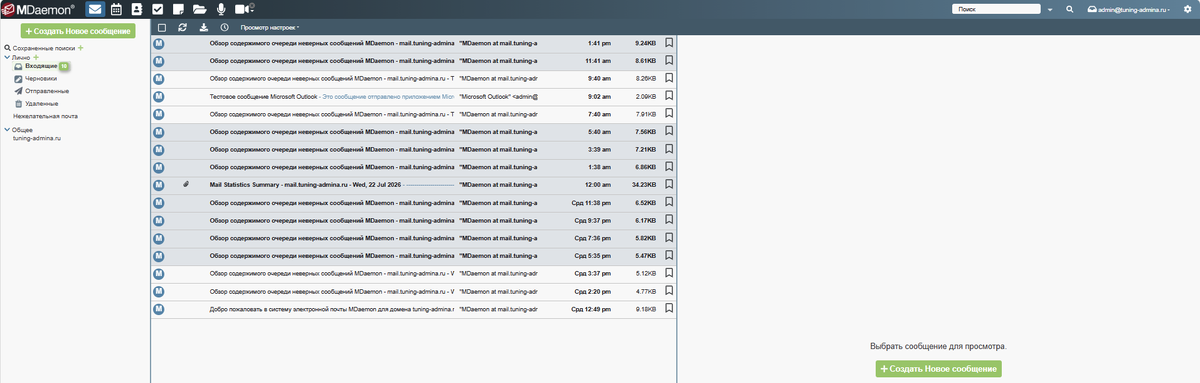Toggle the select-all messages checkbox
This screenshot has width=1200, height=383.
tap(162, 27)
